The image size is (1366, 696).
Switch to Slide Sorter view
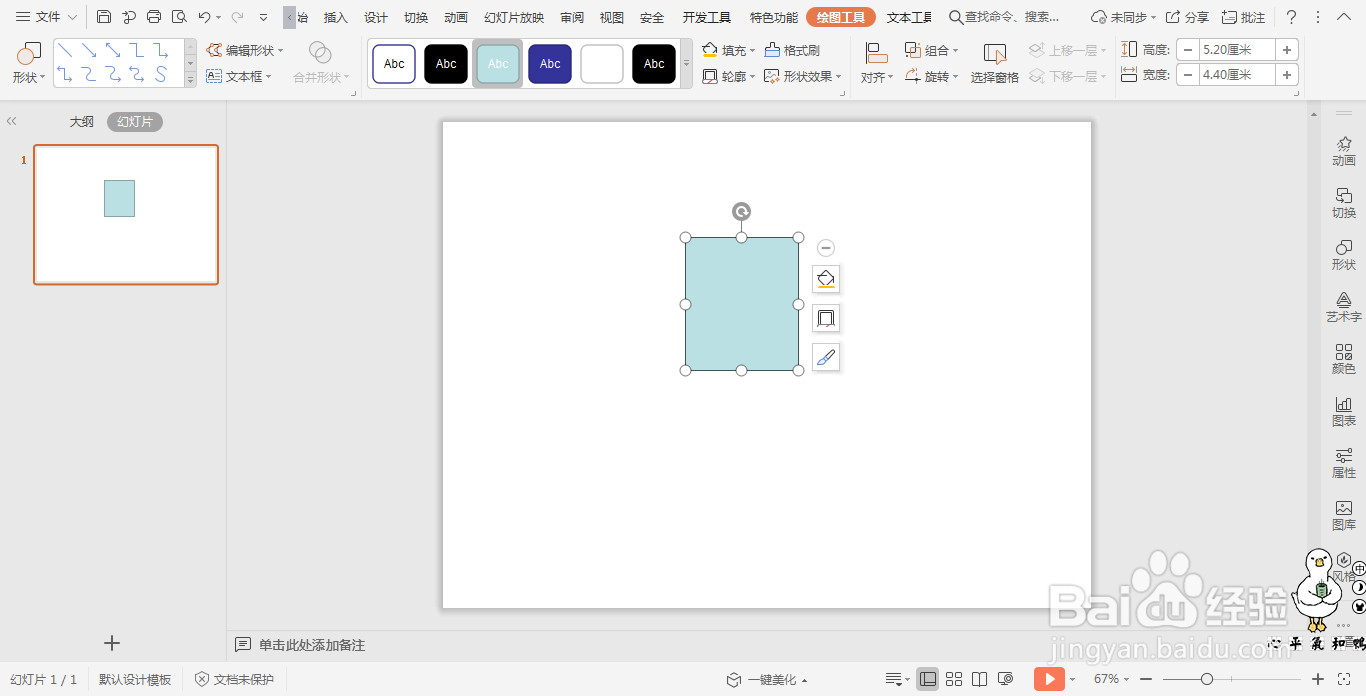coord(954,679)
